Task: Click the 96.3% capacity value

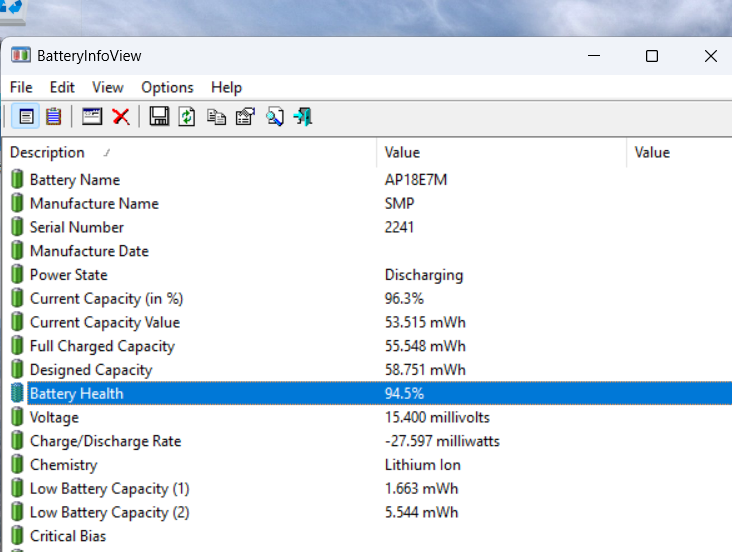Action: coord(404,299)
